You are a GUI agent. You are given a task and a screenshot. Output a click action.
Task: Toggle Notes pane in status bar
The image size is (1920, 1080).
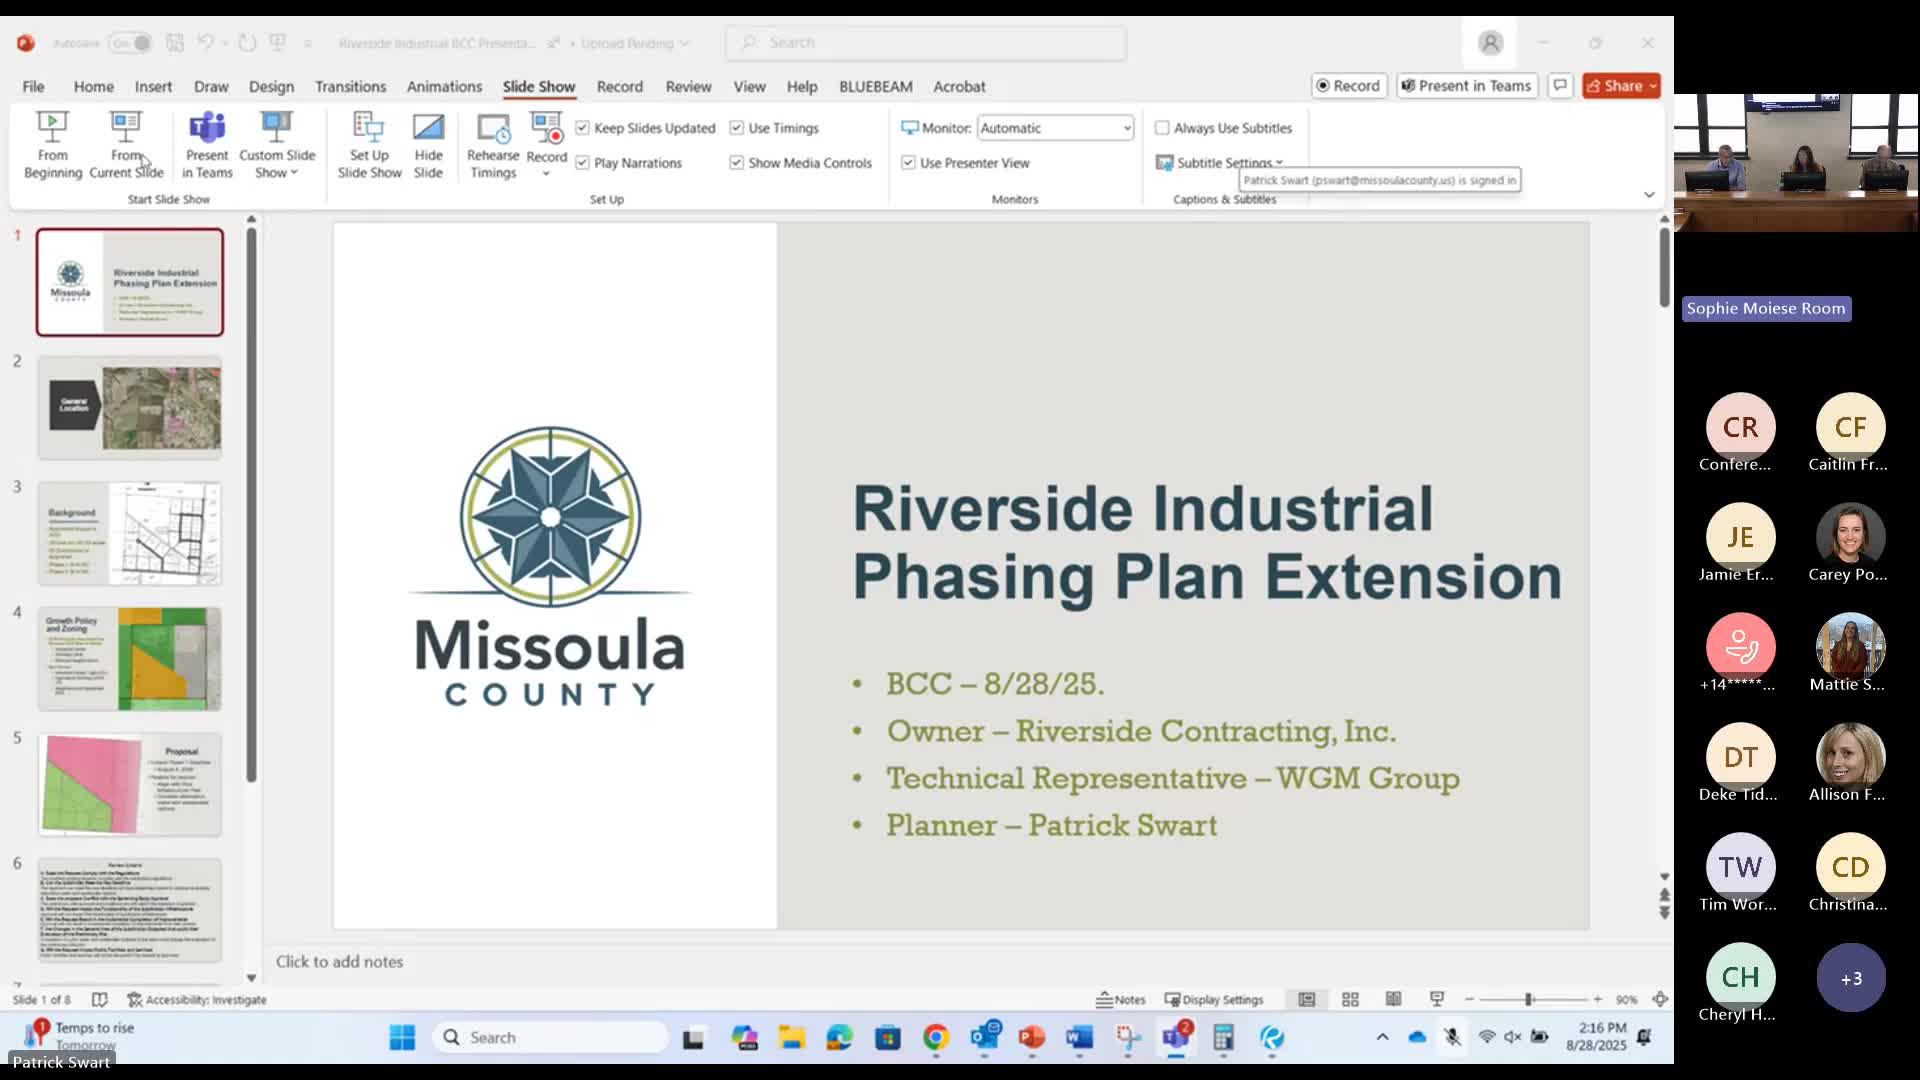(x=1121, y=999)
